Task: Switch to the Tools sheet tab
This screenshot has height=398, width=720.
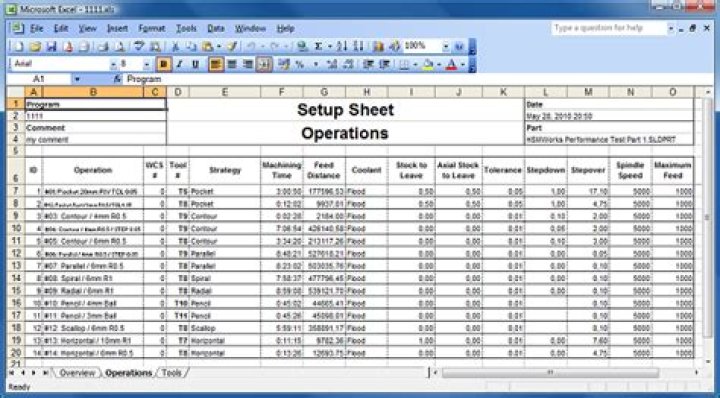Action: coord(171,373)
